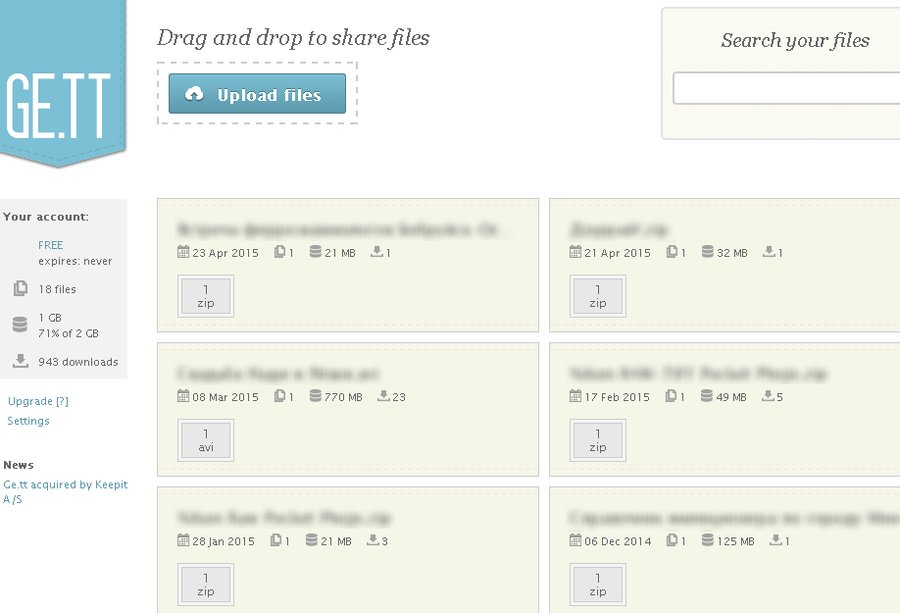Open Ge.tt acquired by Keepit news

click(x=65, y=491)
